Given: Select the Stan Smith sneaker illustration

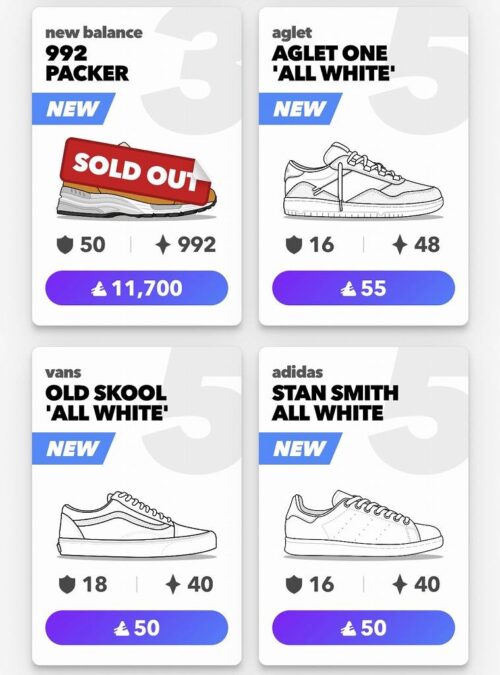Looking at the screenshot, I should click(x=363, y=524).
